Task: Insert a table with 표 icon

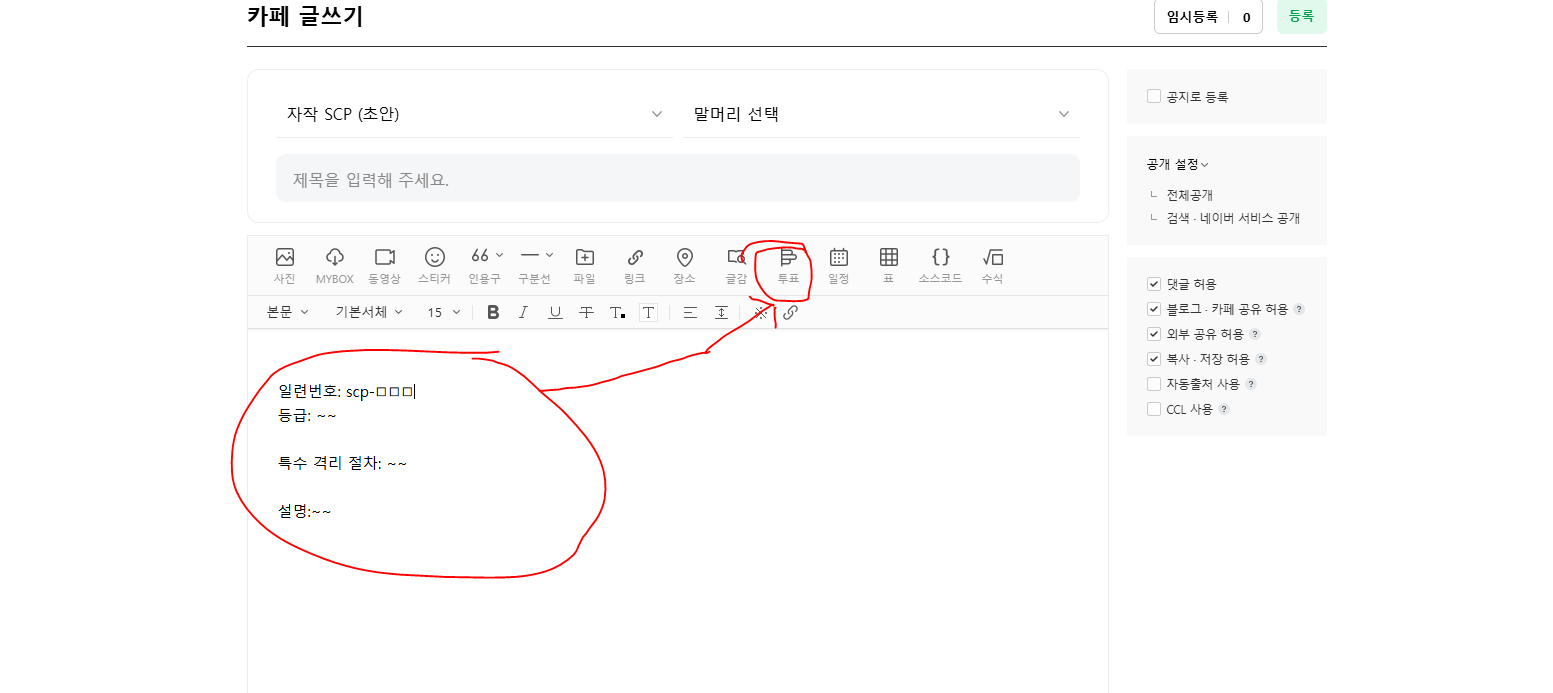Action: click(x=888, y=265)
